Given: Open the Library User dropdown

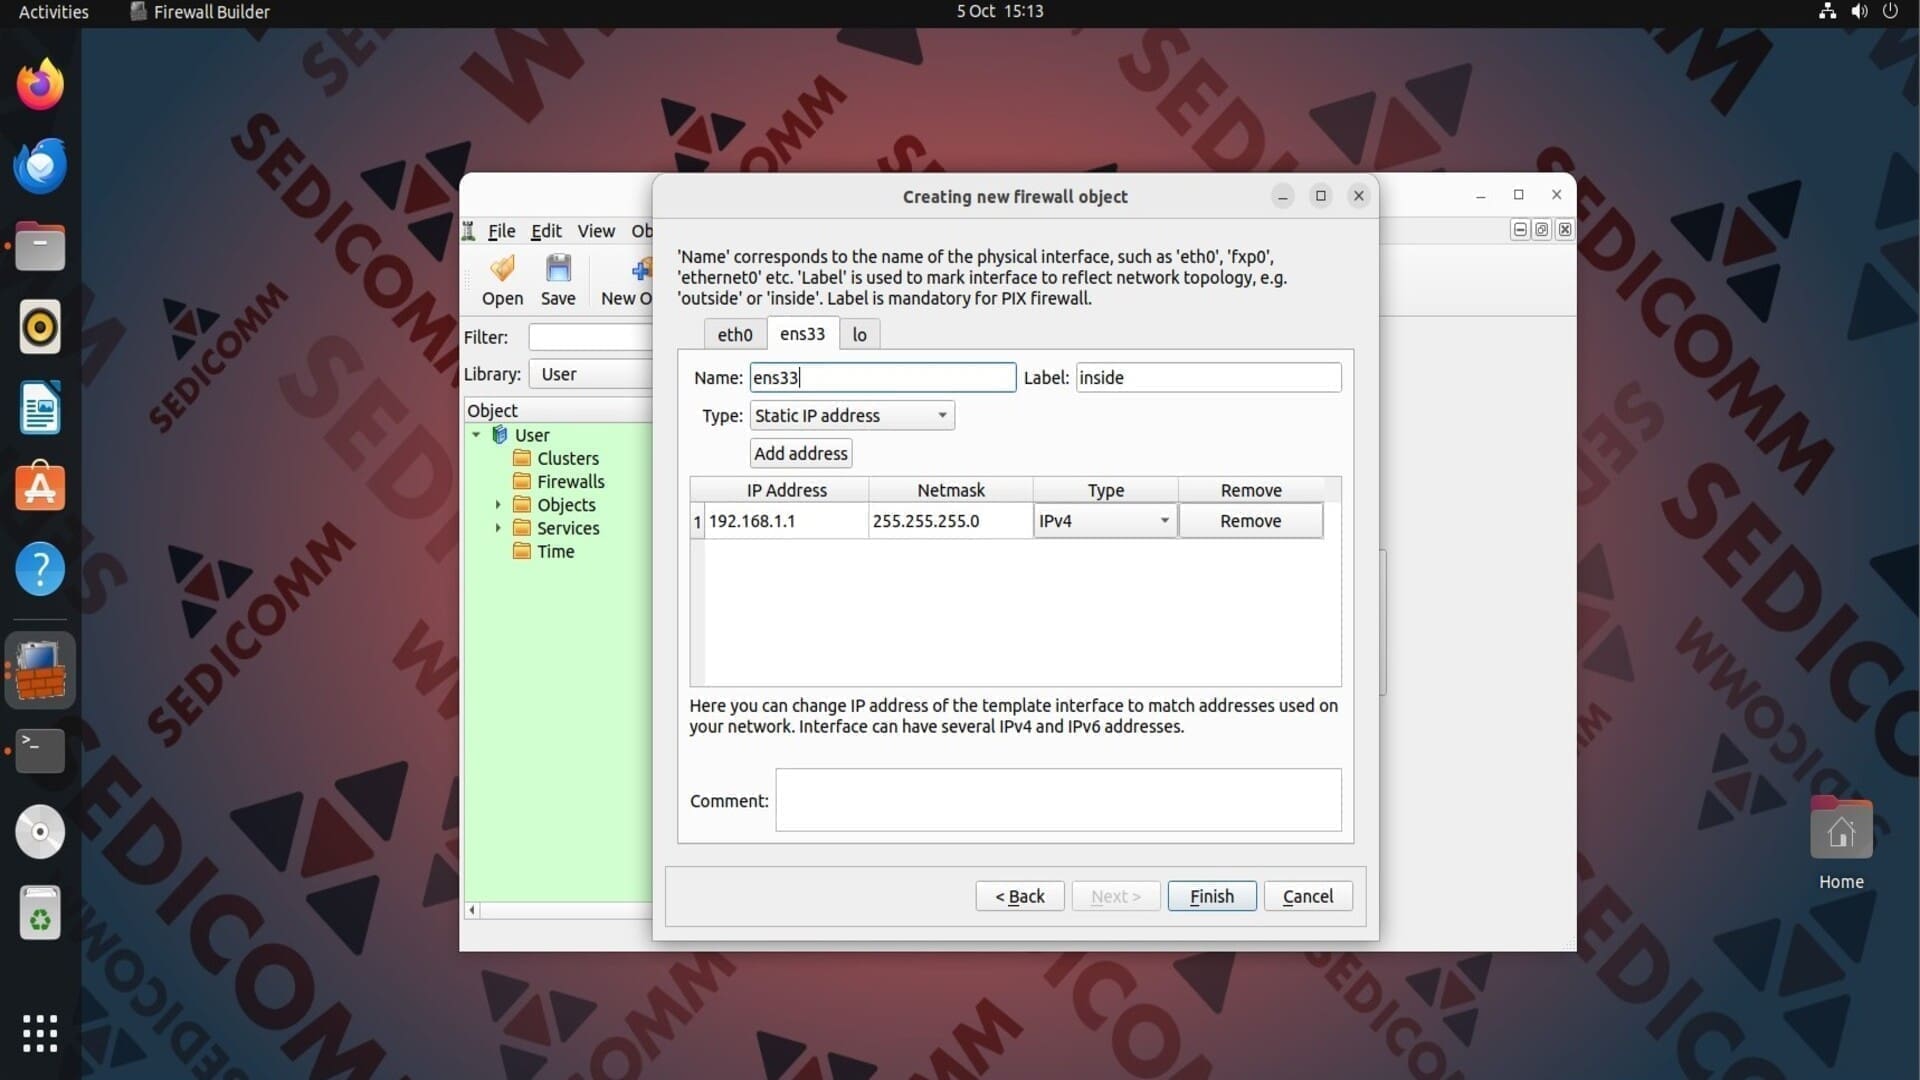Looking at the screenshot, I should tap(592, 374).
